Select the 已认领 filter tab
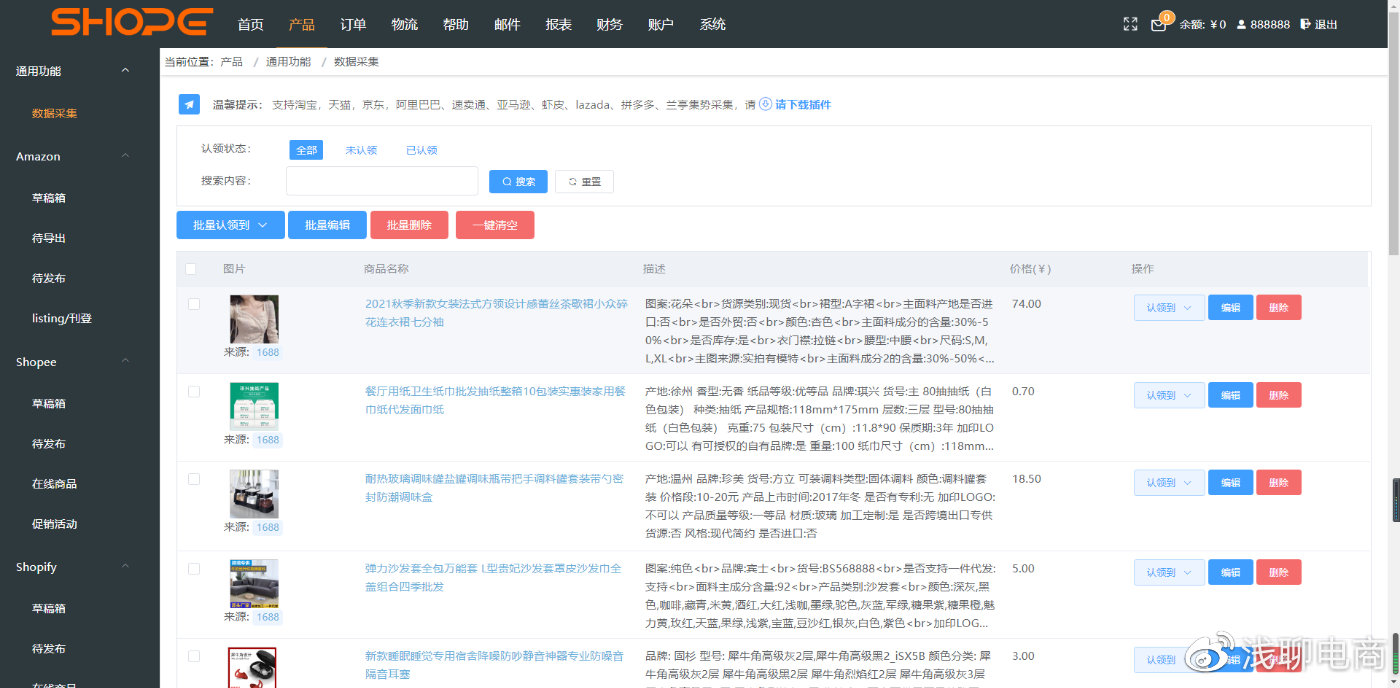This screenshot has height=688, width=1400. [x=421, y=149]
